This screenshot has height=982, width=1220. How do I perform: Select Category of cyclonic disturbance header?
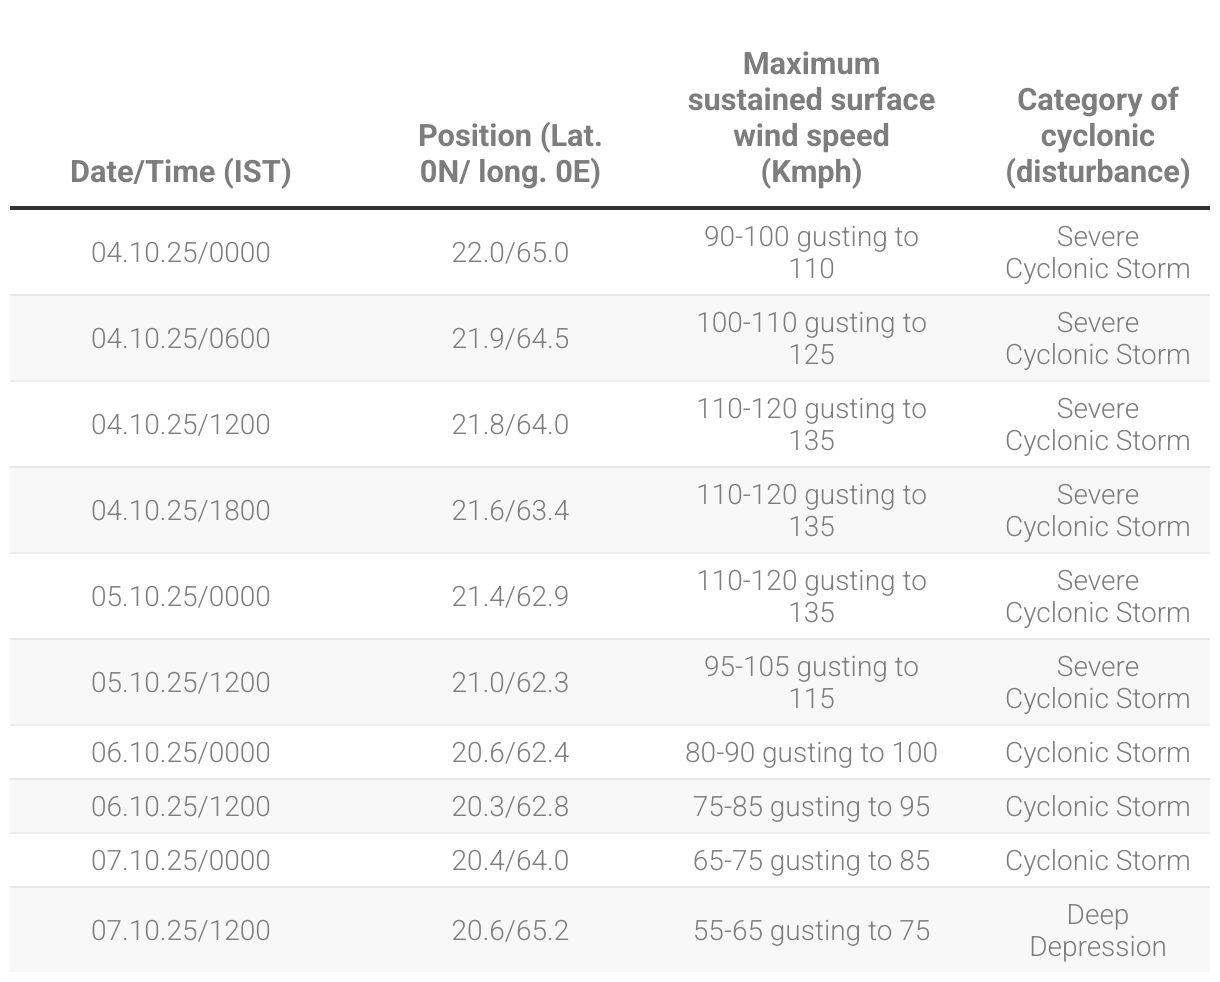tap(1097, 135)
